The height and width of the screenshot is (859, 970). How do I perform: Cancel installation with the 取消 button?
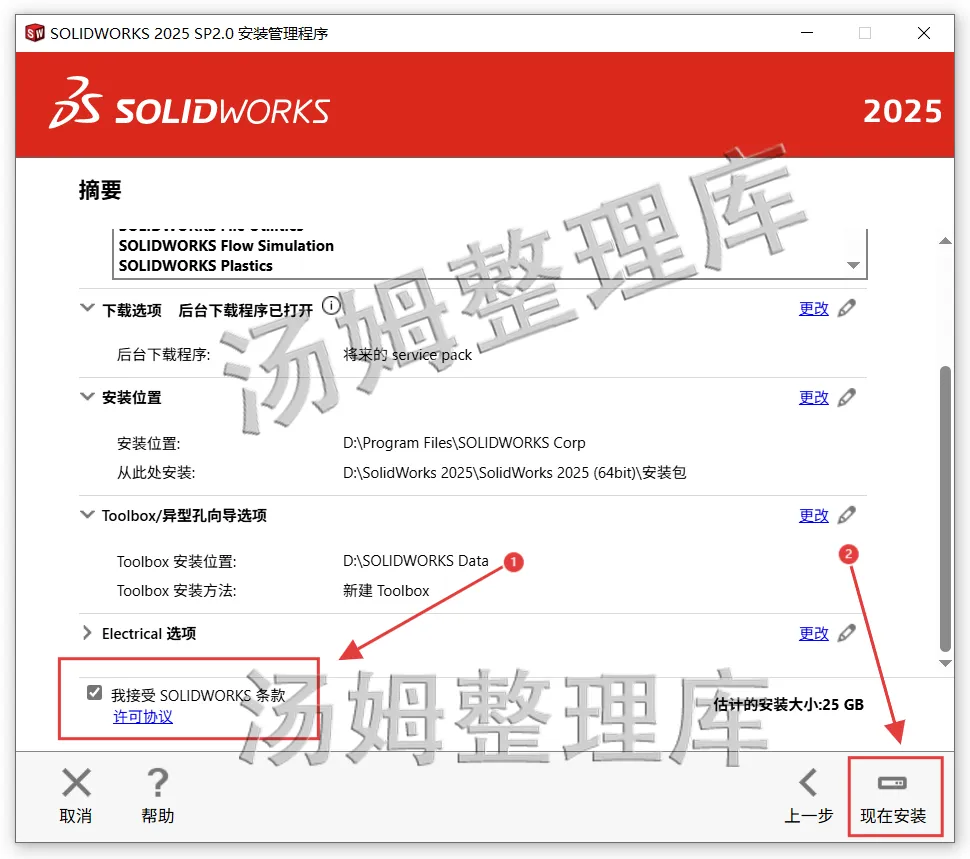point(76,798)
